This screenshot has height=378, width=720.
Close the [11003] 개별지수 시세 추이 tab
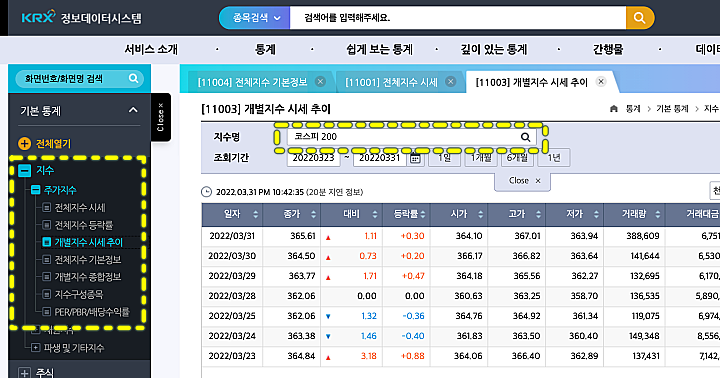pyautogui.click(x=601, y=82)
